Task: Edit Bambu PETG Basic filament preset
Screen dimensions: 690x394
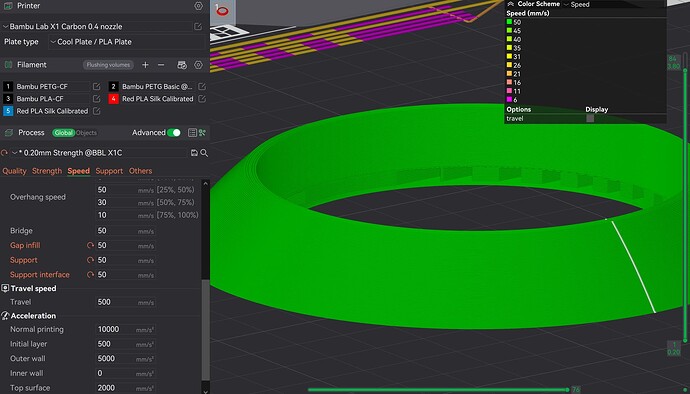Action: (x=202, y=86)
